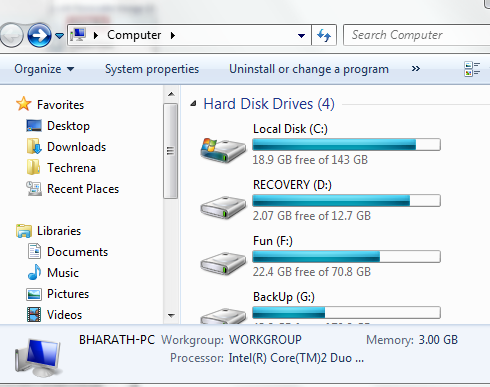Click the BackUp (G:) usage bar
The image size is (490, 387).
pyautogui.click(x=346, y=313)
